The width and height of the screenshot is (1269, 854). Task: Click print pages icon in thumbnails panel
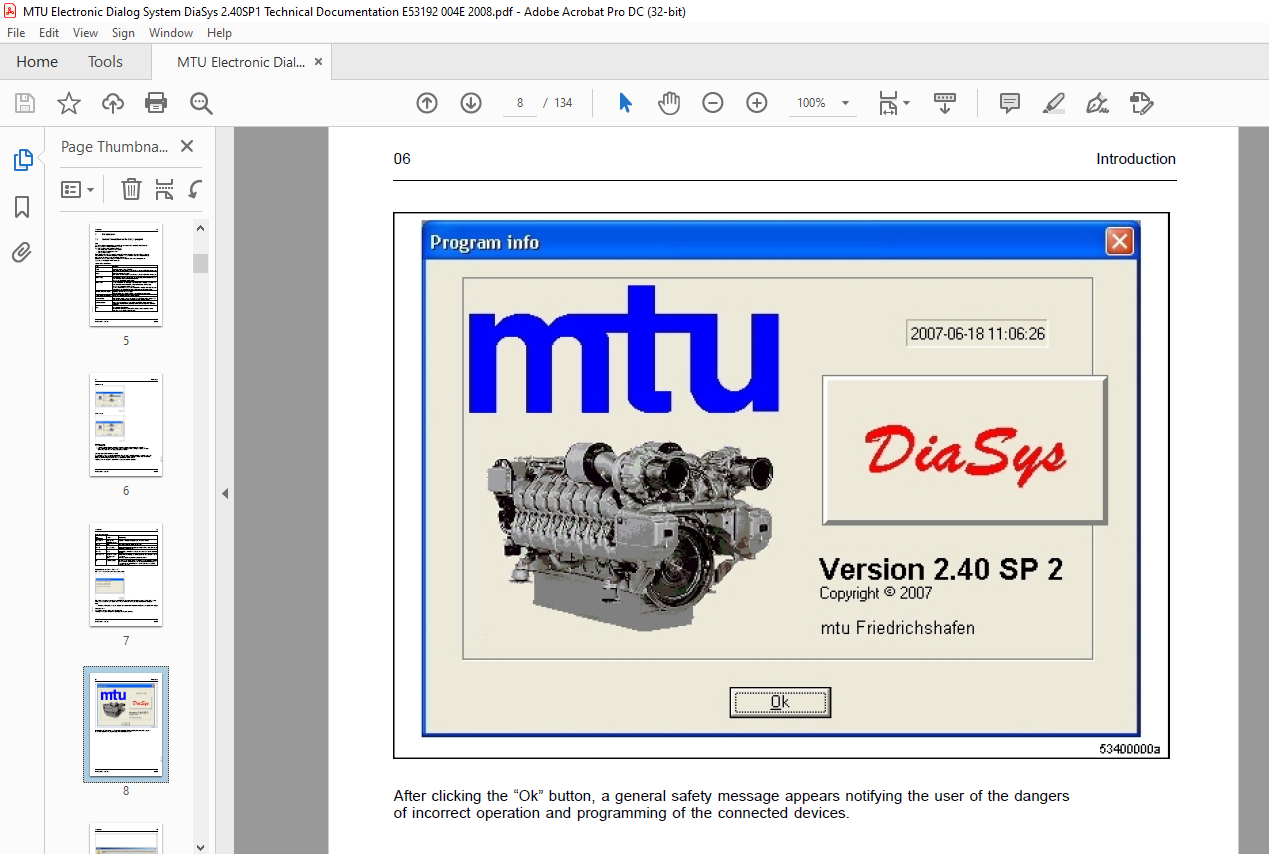(164, 189)
